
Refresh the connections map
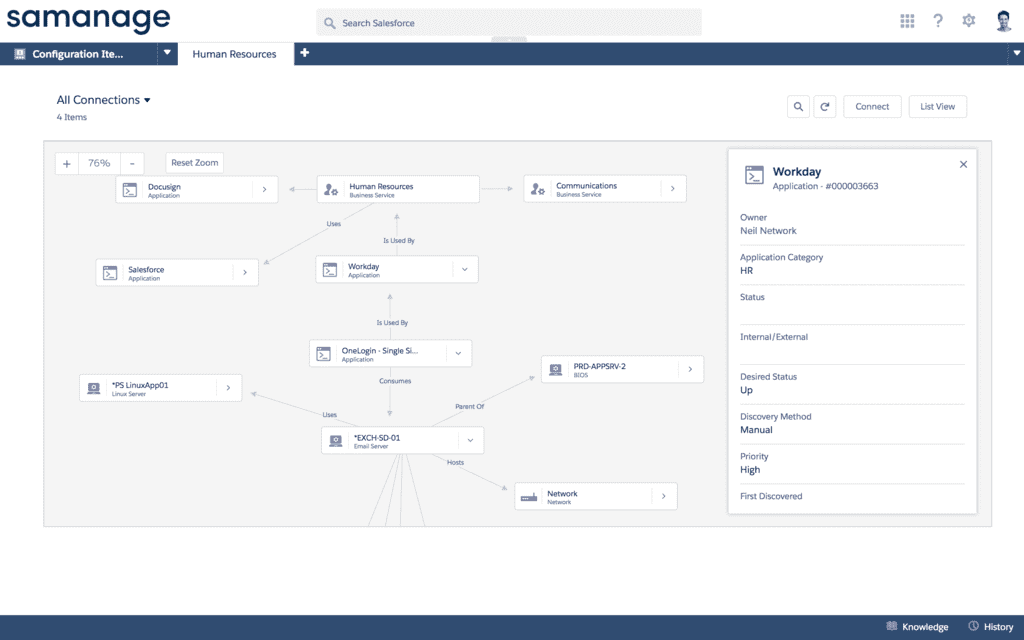(825, 106)
